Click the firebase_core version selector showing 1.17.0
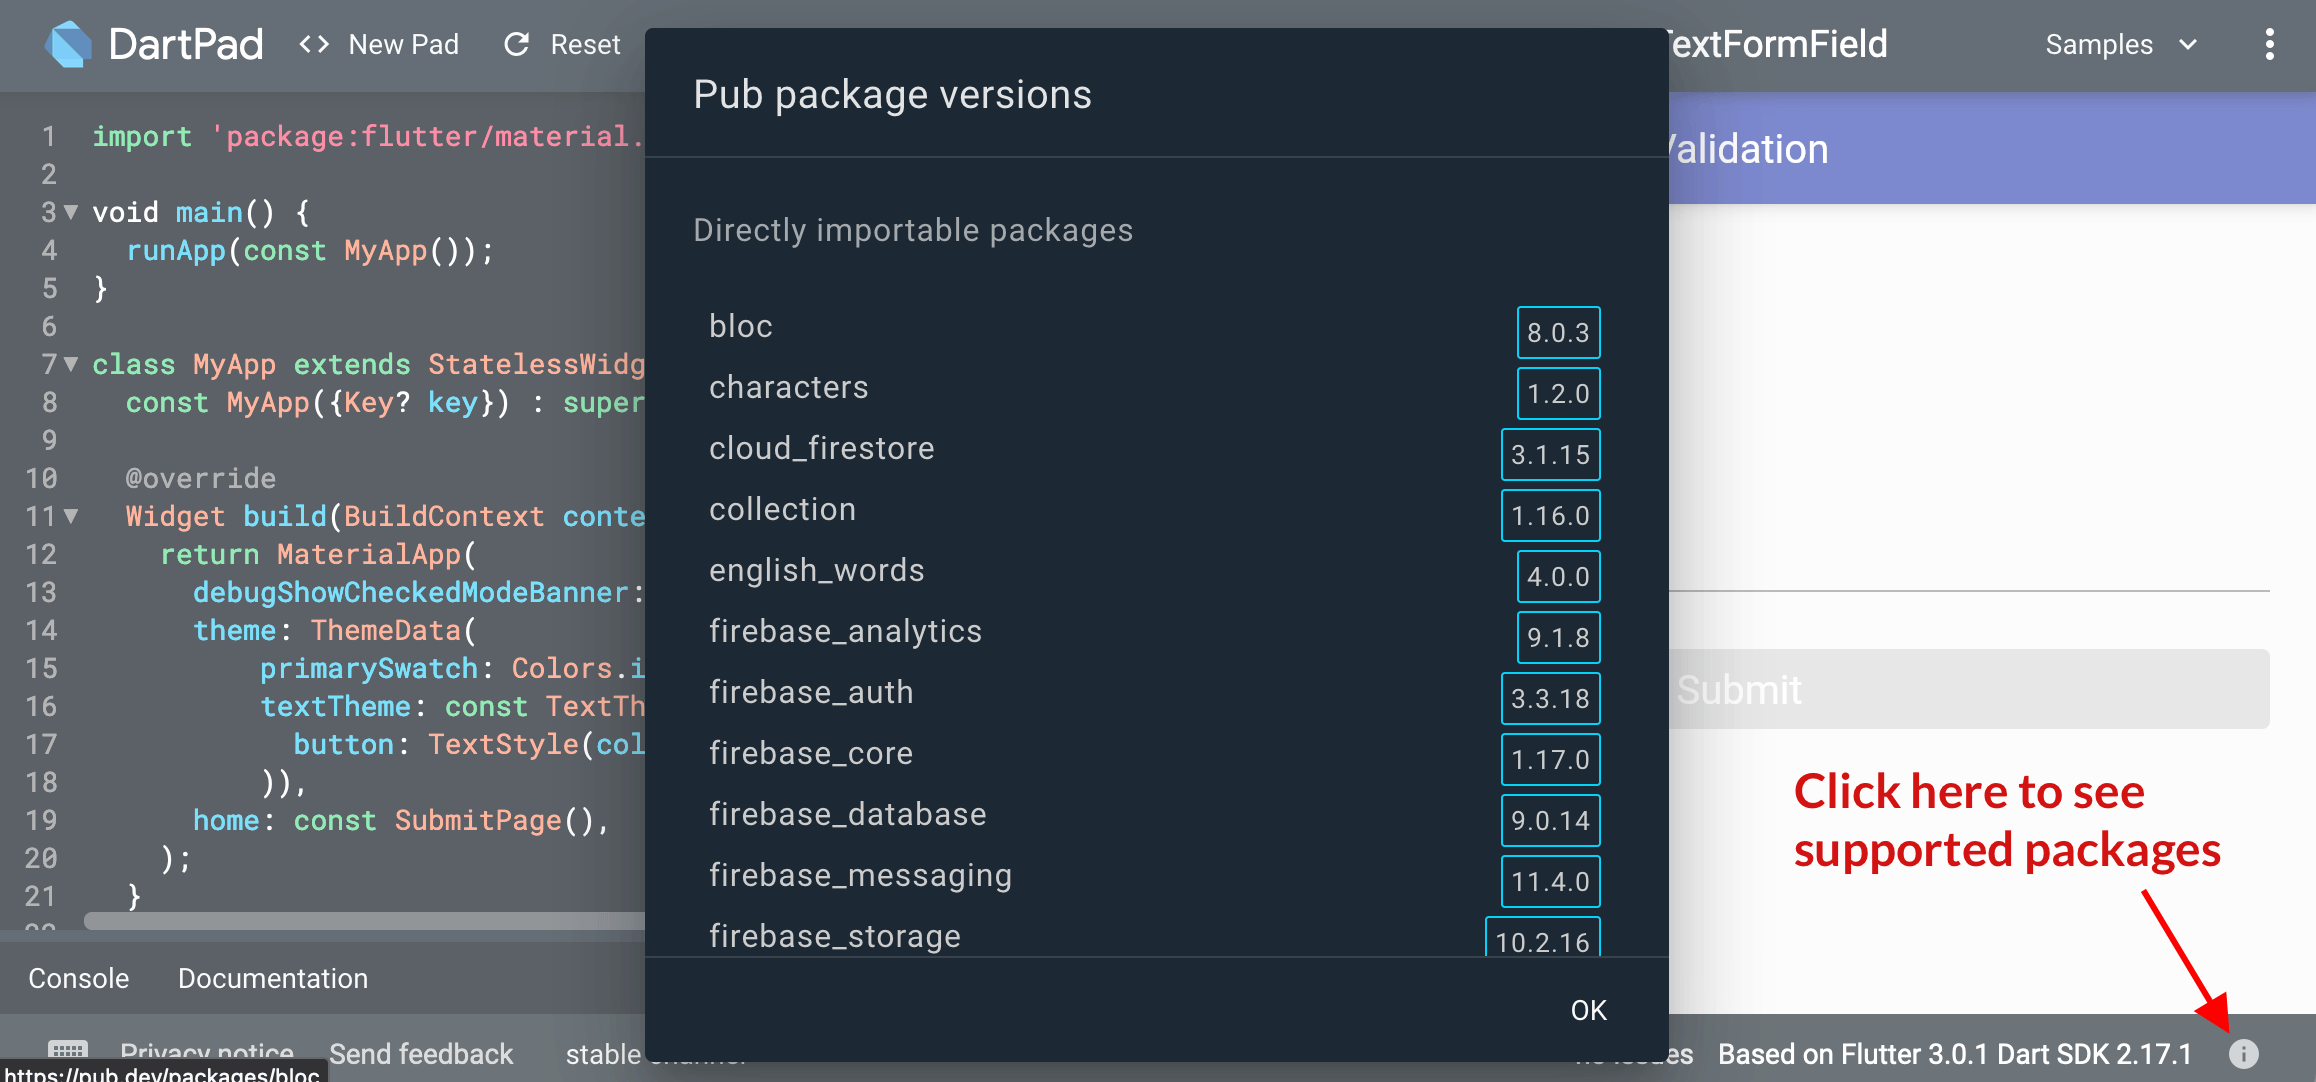 (x=1550, y=759)
